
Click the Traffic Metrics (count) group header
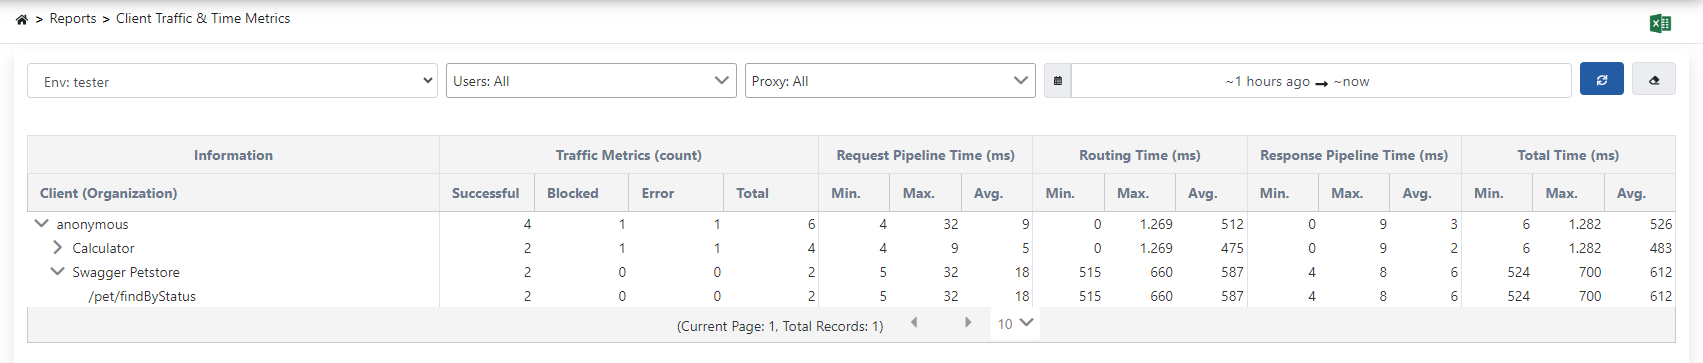629,155
